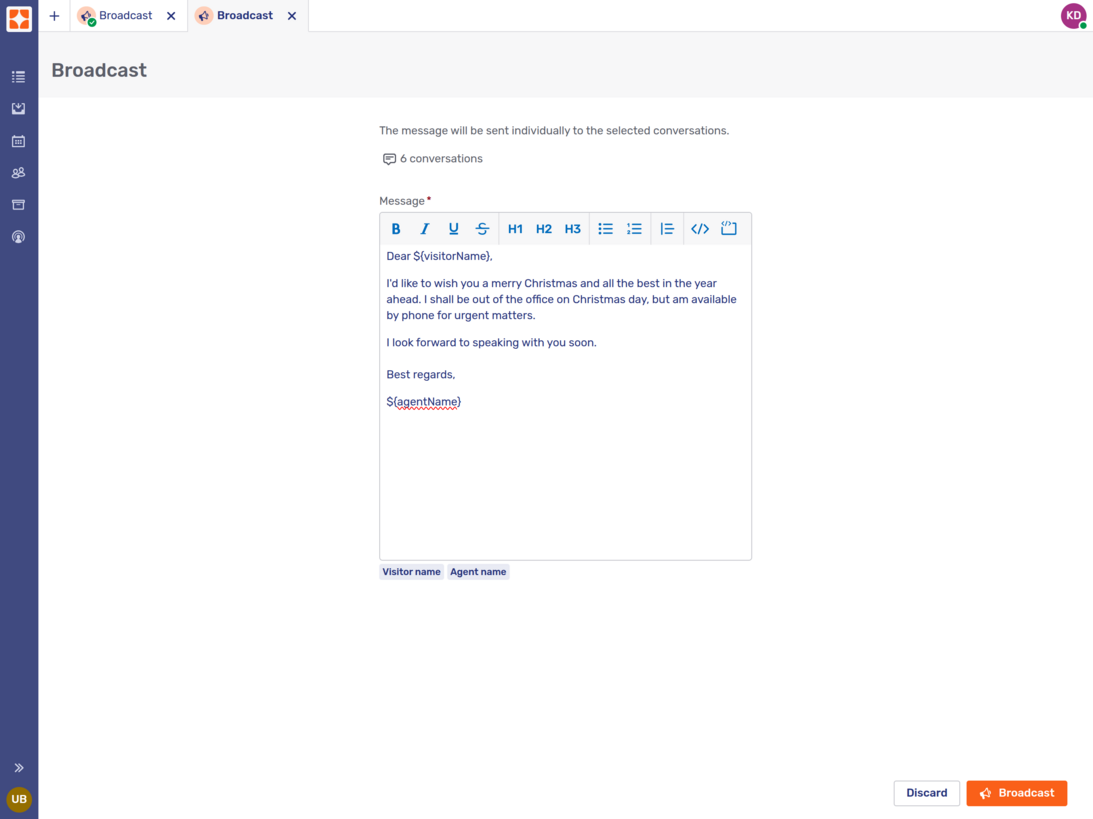
Task: Apply the H1 heading style
Action: [515, 228]
